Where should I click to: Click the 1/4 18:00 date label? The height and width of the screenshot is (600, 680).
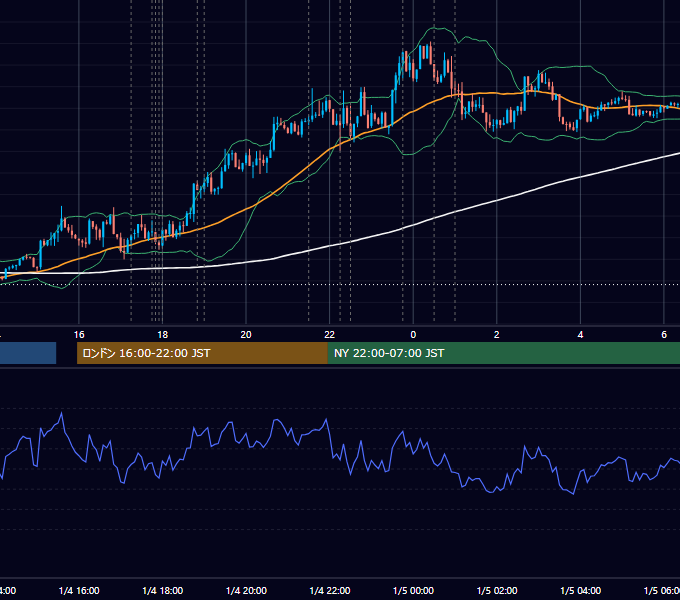163,591
